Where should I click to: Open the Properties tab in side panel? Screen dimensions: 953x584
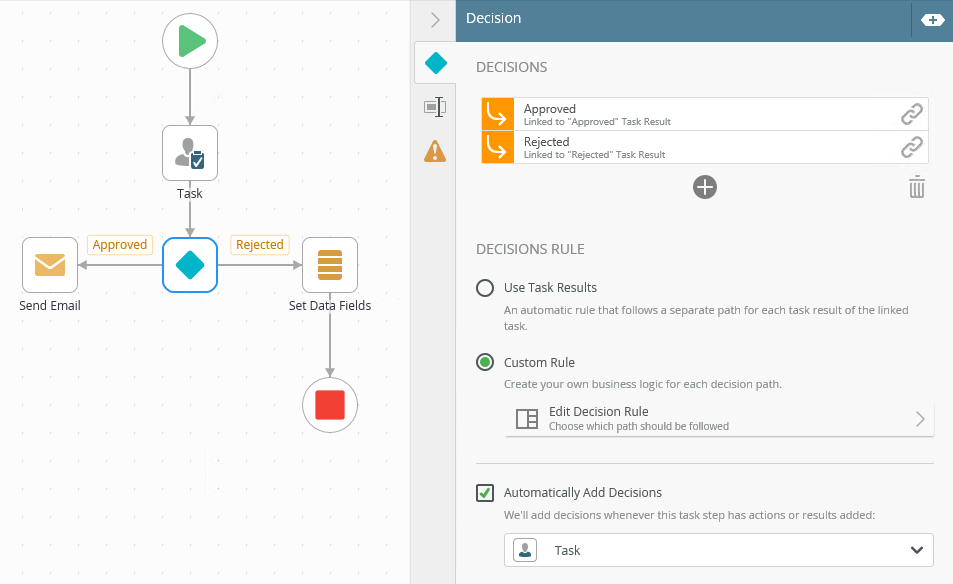[435, 107]
